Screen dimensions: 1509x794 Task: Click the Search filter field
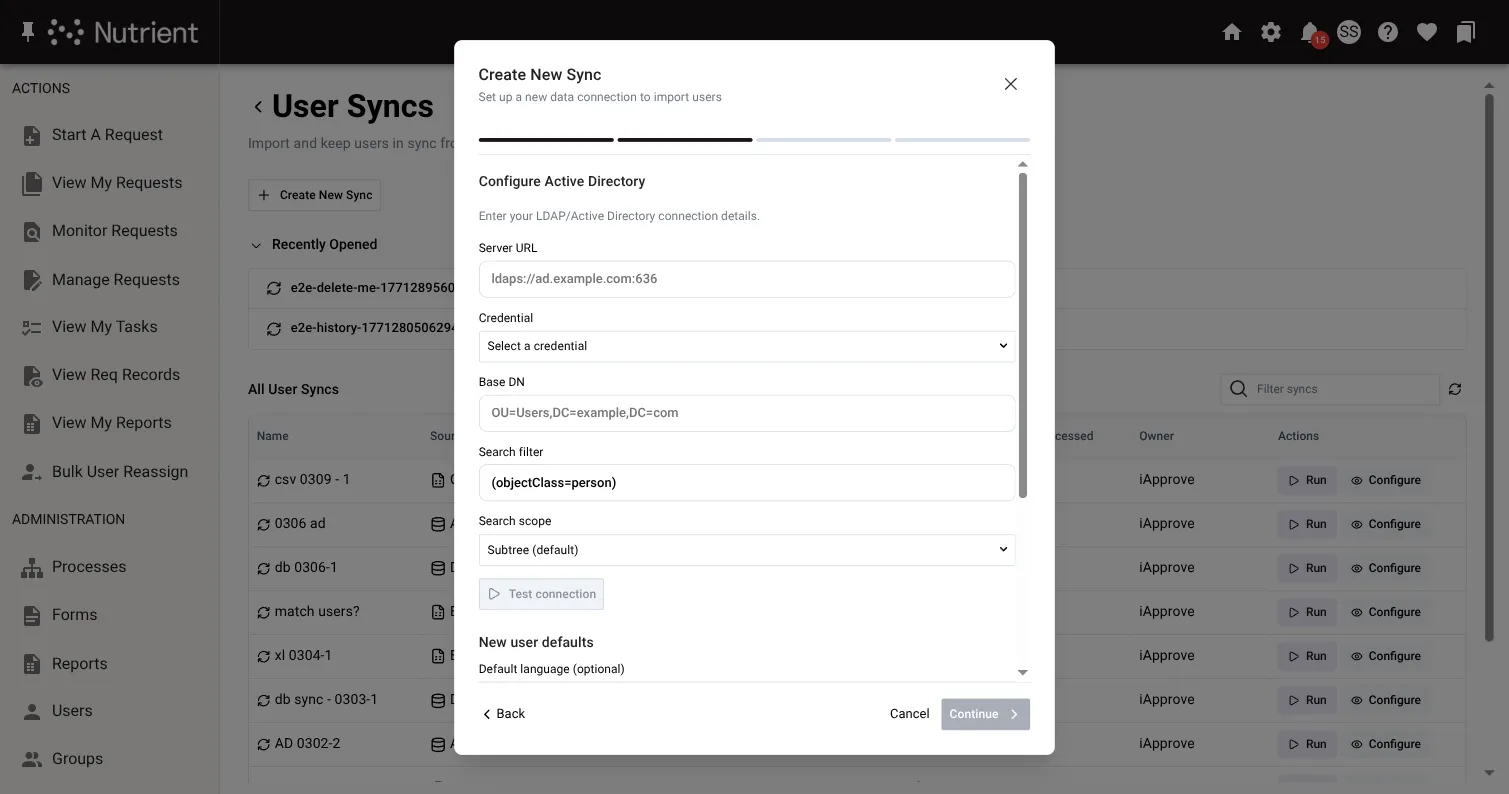click(x=746, y=482)
